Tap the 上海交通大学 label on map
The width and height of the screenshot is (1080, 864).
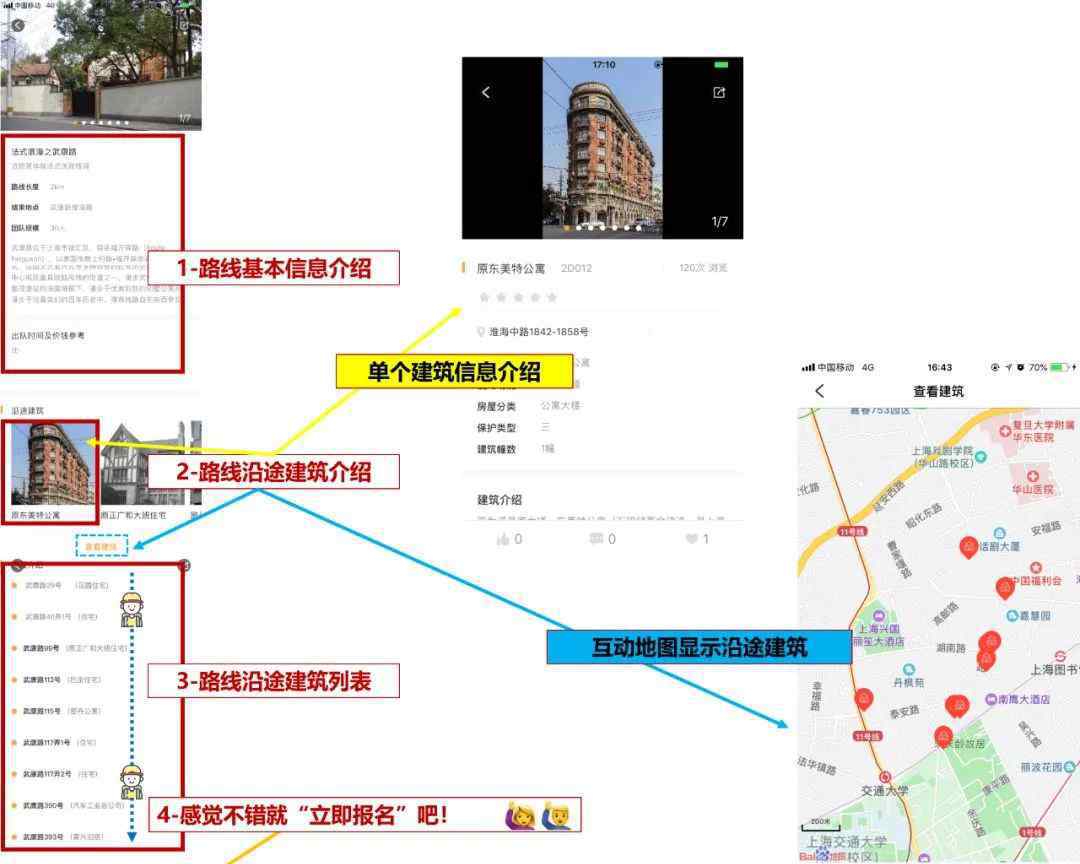click(847, 842)
